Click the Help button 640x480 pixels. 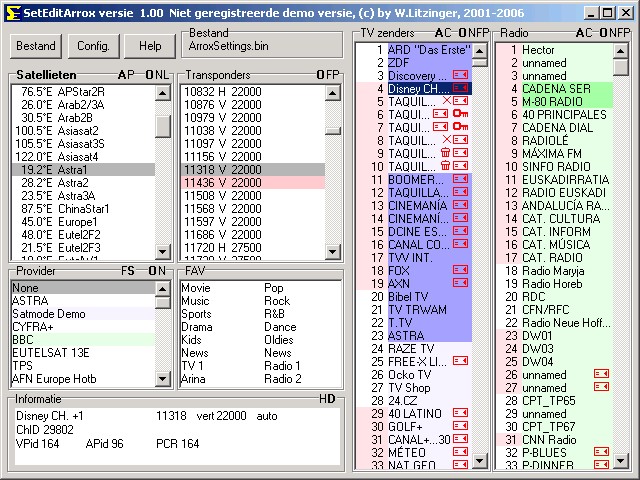pos(150,46)
